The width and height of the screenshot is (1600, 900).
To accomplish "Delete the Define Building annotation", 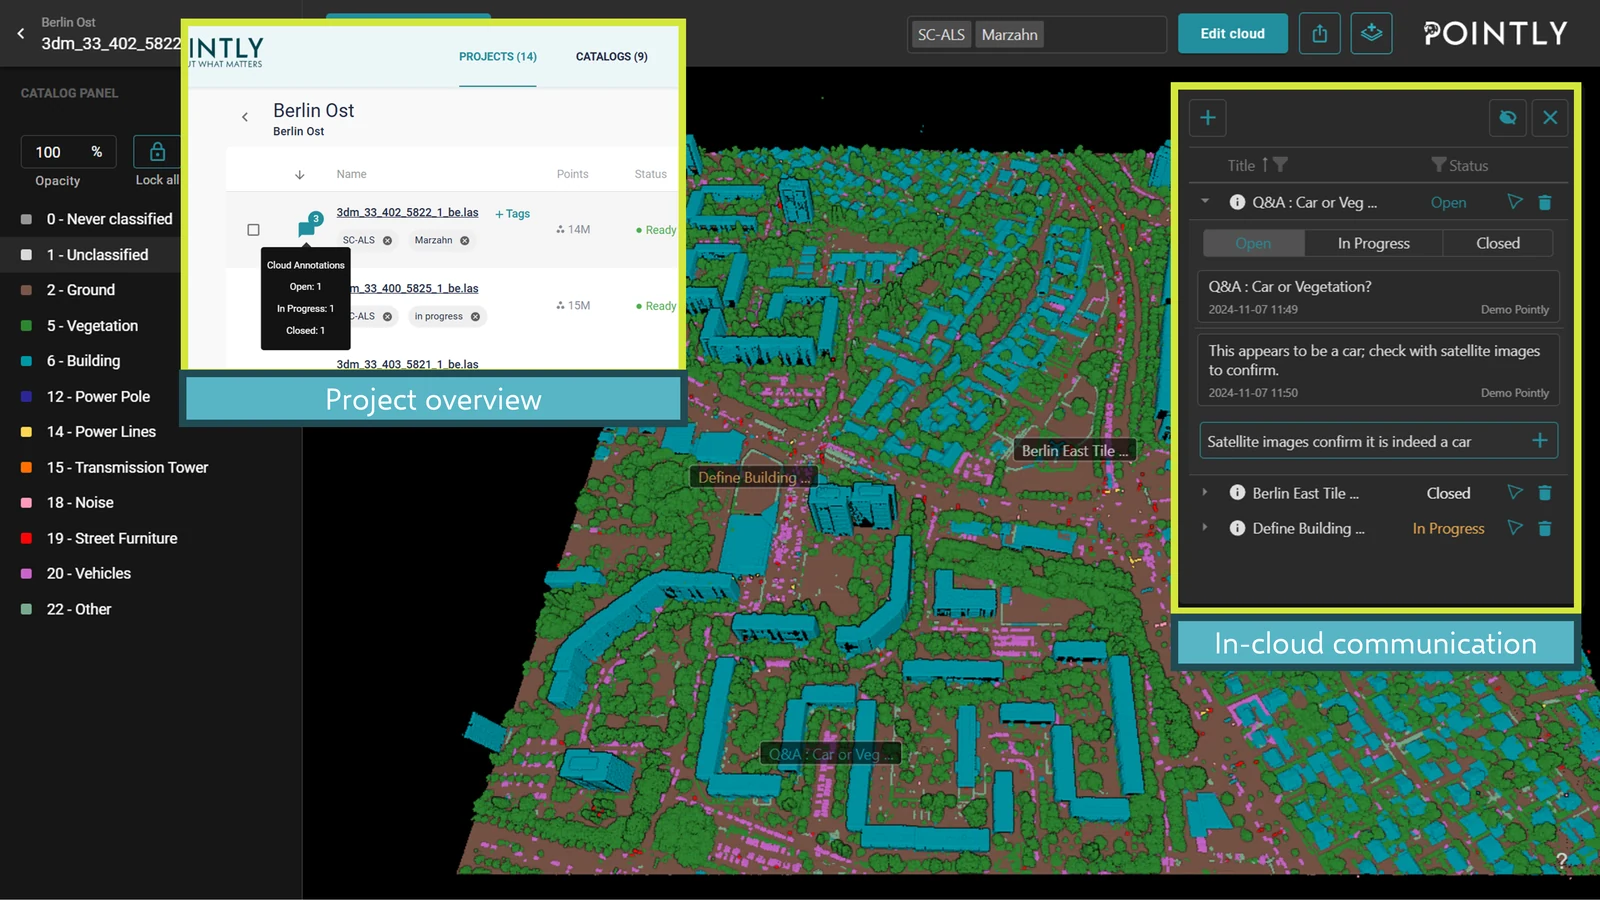I will (1545, 528).
